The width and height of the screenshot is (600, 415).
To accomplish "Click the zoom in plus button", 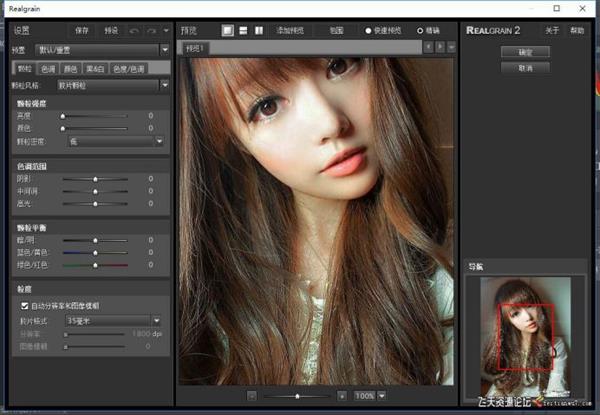I will (342, 396).
